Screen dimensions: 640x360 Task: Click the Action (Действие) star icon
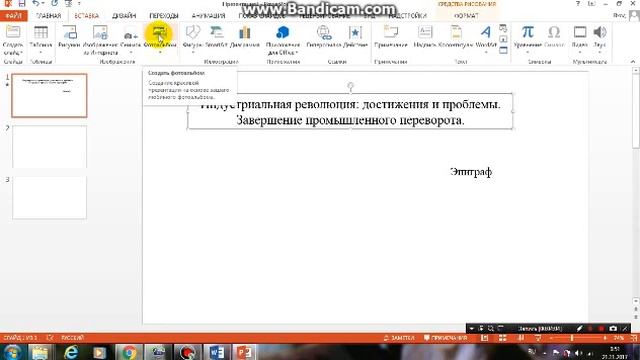click(x=355, y=32)
